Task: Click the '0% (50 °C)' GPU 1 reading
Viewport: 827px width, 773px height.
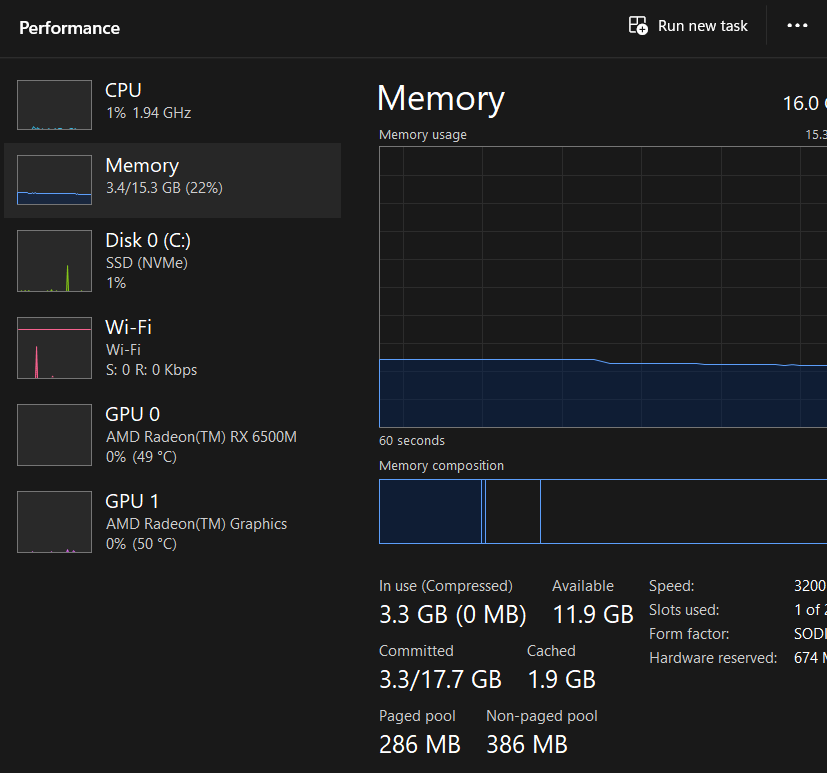Action: 141,544
